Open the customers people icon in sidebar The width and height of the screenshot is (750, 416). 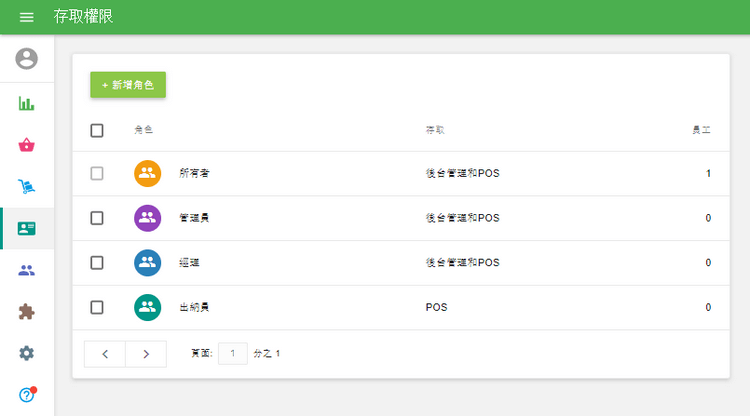[27, 270]
